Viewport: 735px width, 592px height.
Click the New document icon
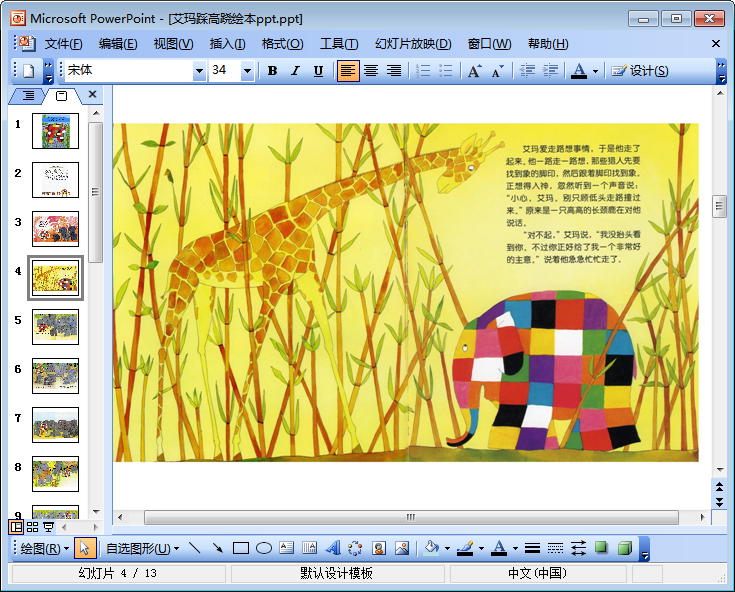click(x=29, y=71)
